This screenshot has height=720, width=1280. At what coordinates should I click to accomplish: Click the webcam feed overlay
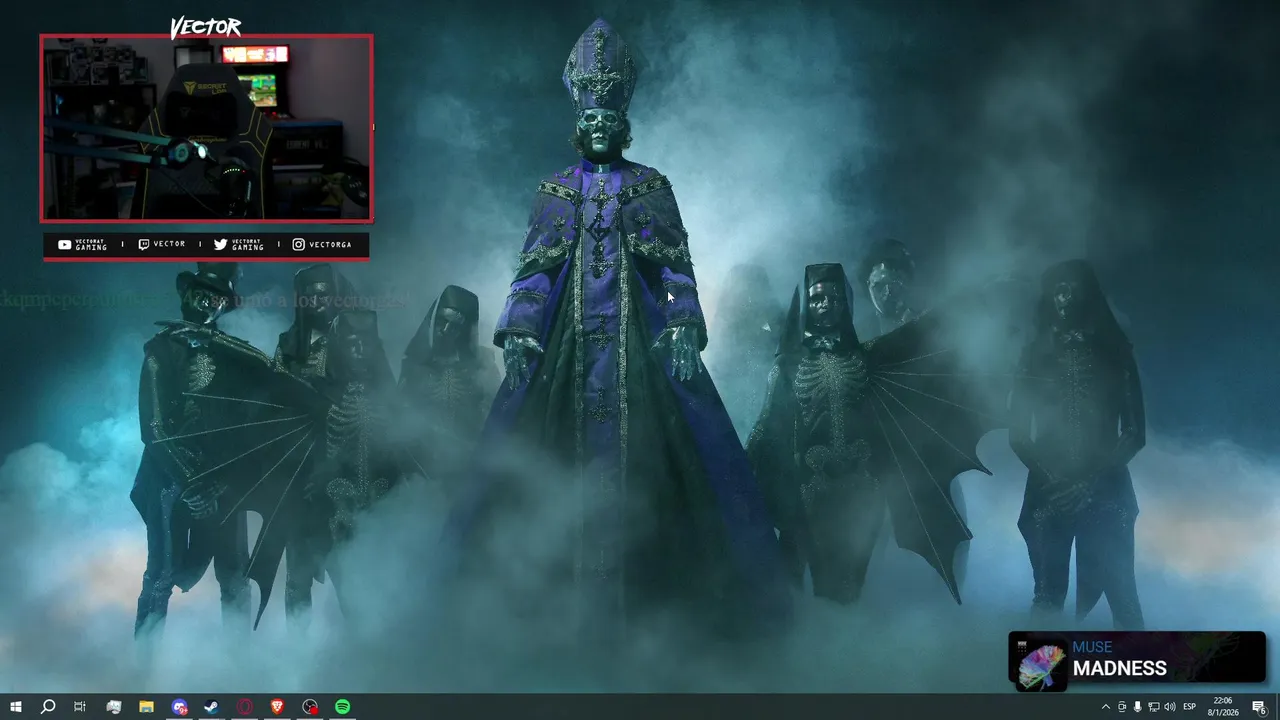coord(206,128)
